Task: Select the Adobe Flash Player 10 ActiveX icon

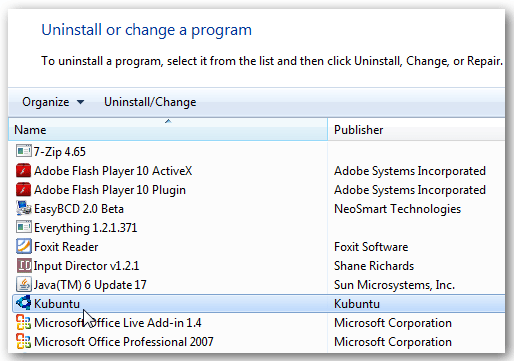Action: (23, 170)
